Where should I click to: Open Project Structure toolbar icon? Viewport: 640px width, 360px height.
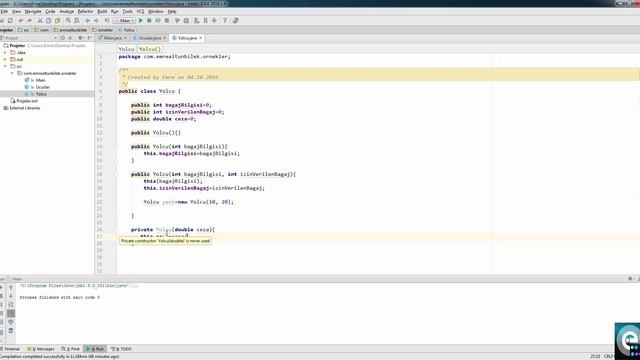pos(186,20)
